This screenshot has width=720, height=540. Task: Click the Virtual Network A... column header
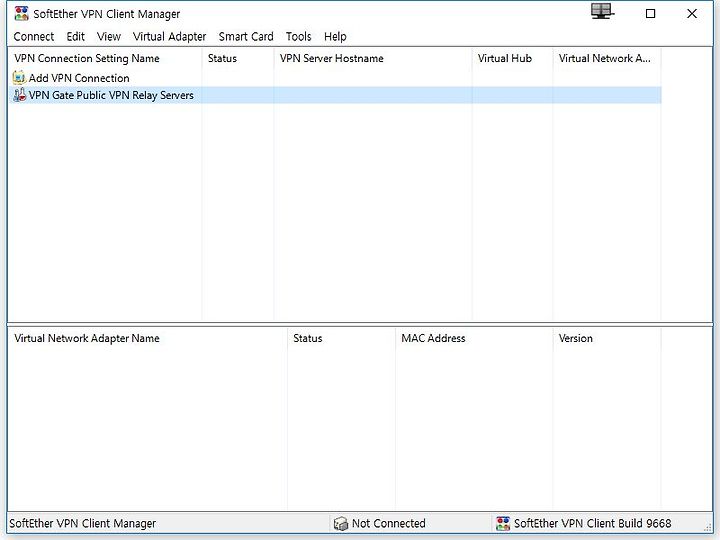[607, 58]
